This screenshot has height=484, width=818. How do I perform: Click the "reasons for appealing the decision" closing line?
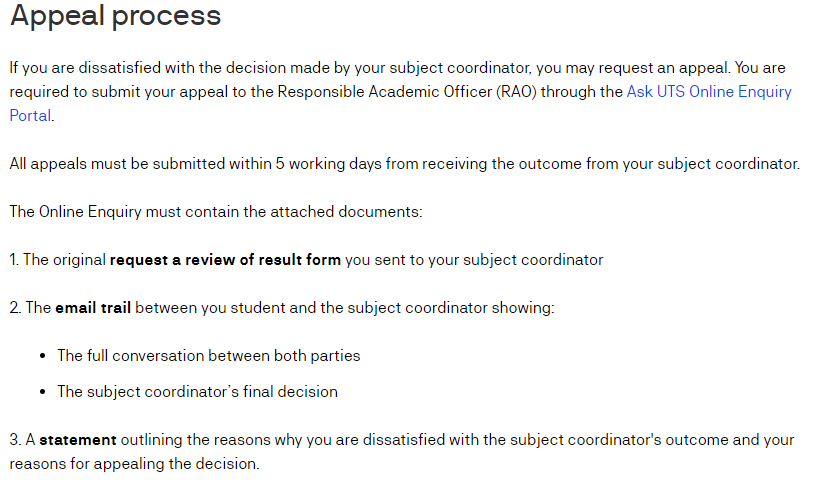point(134,464)
